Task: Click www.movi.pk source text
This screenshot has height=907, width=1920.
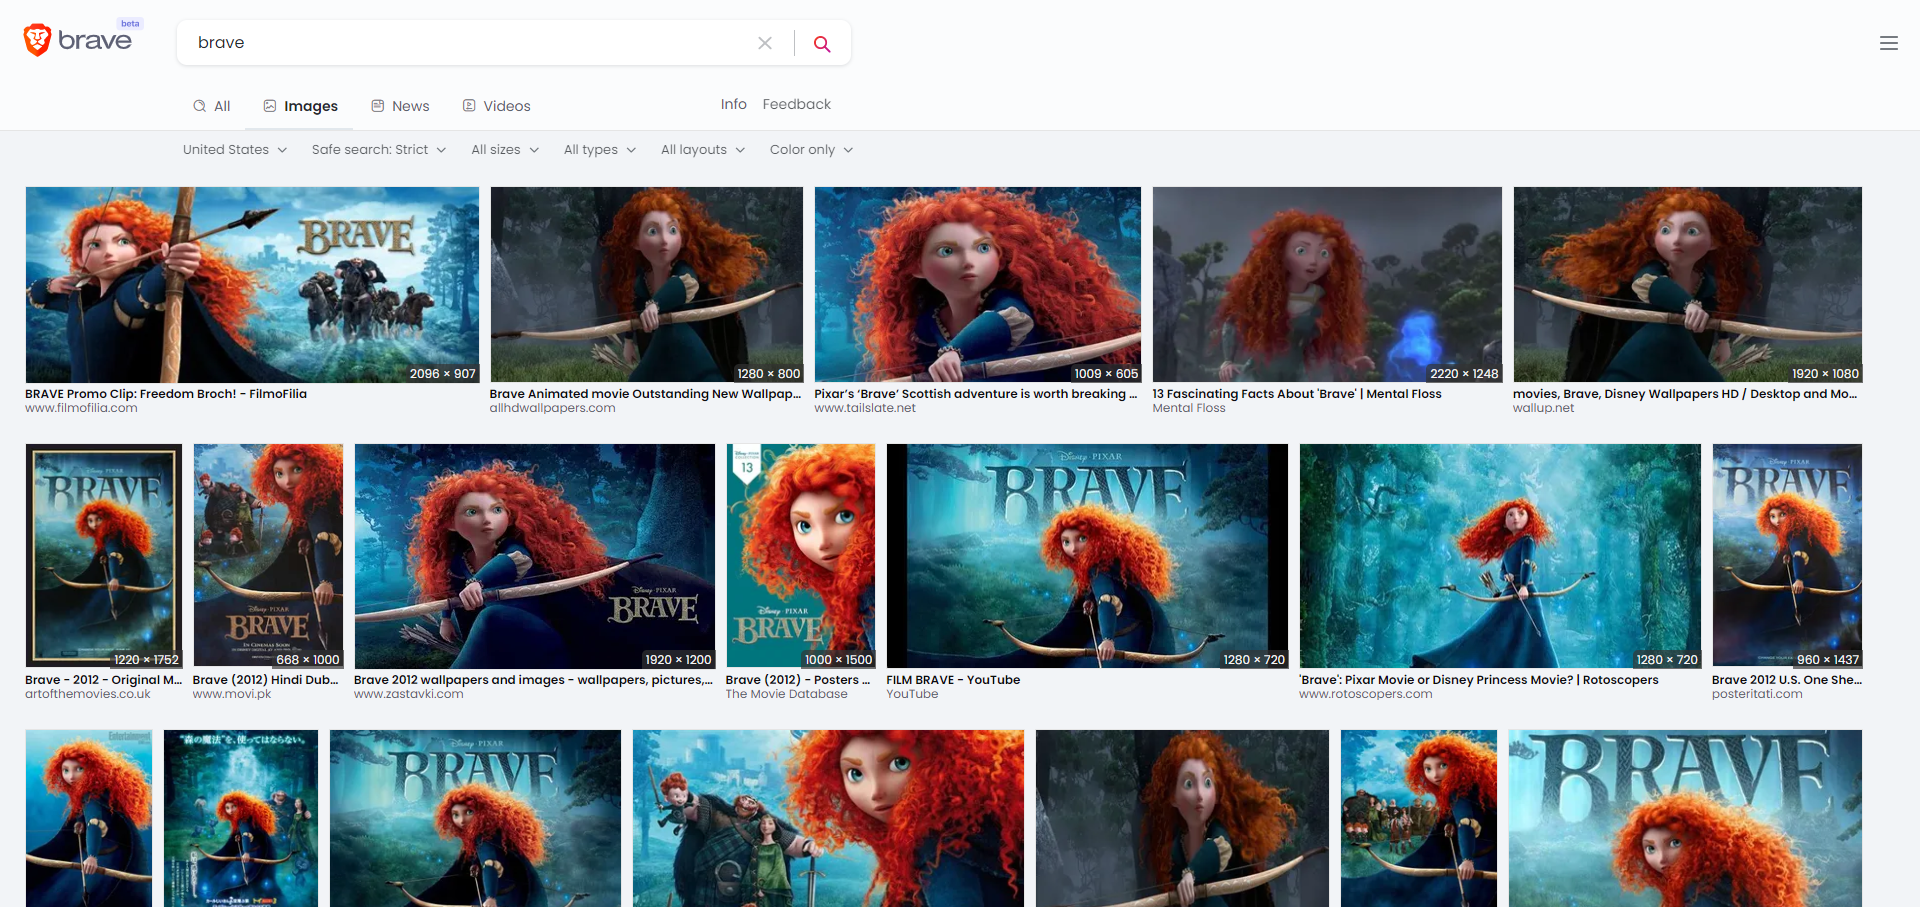Action: (232, 694)
